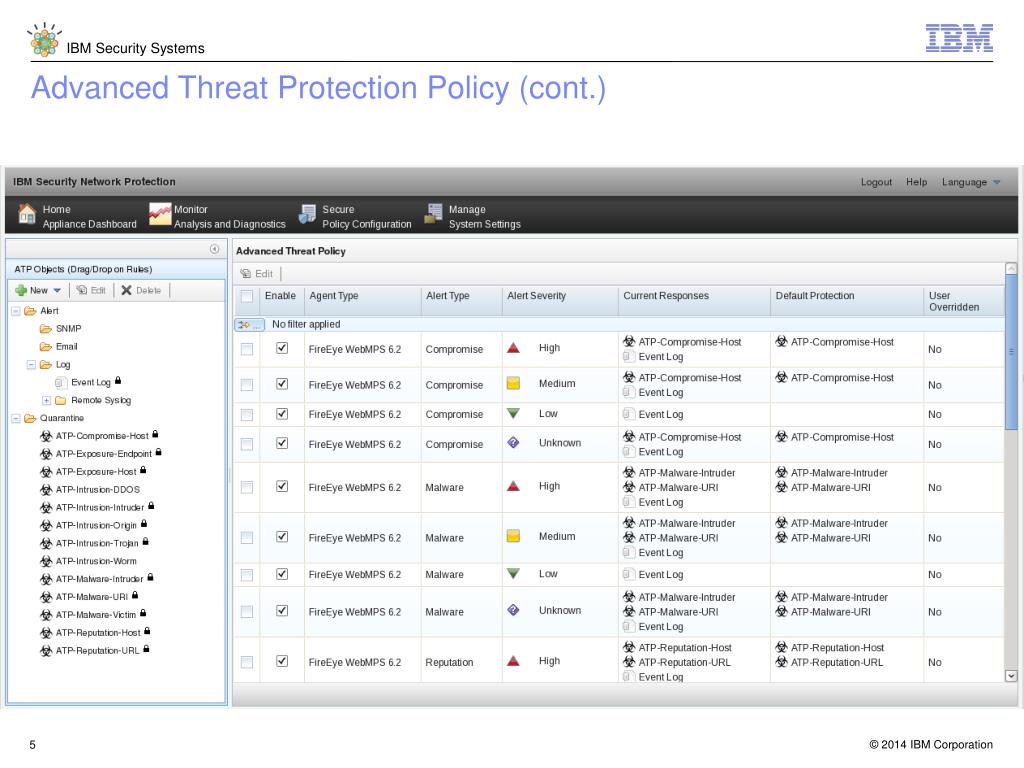Toggle the select-all checkbox in table header
1024x768 pixels.
click(247, 296)
